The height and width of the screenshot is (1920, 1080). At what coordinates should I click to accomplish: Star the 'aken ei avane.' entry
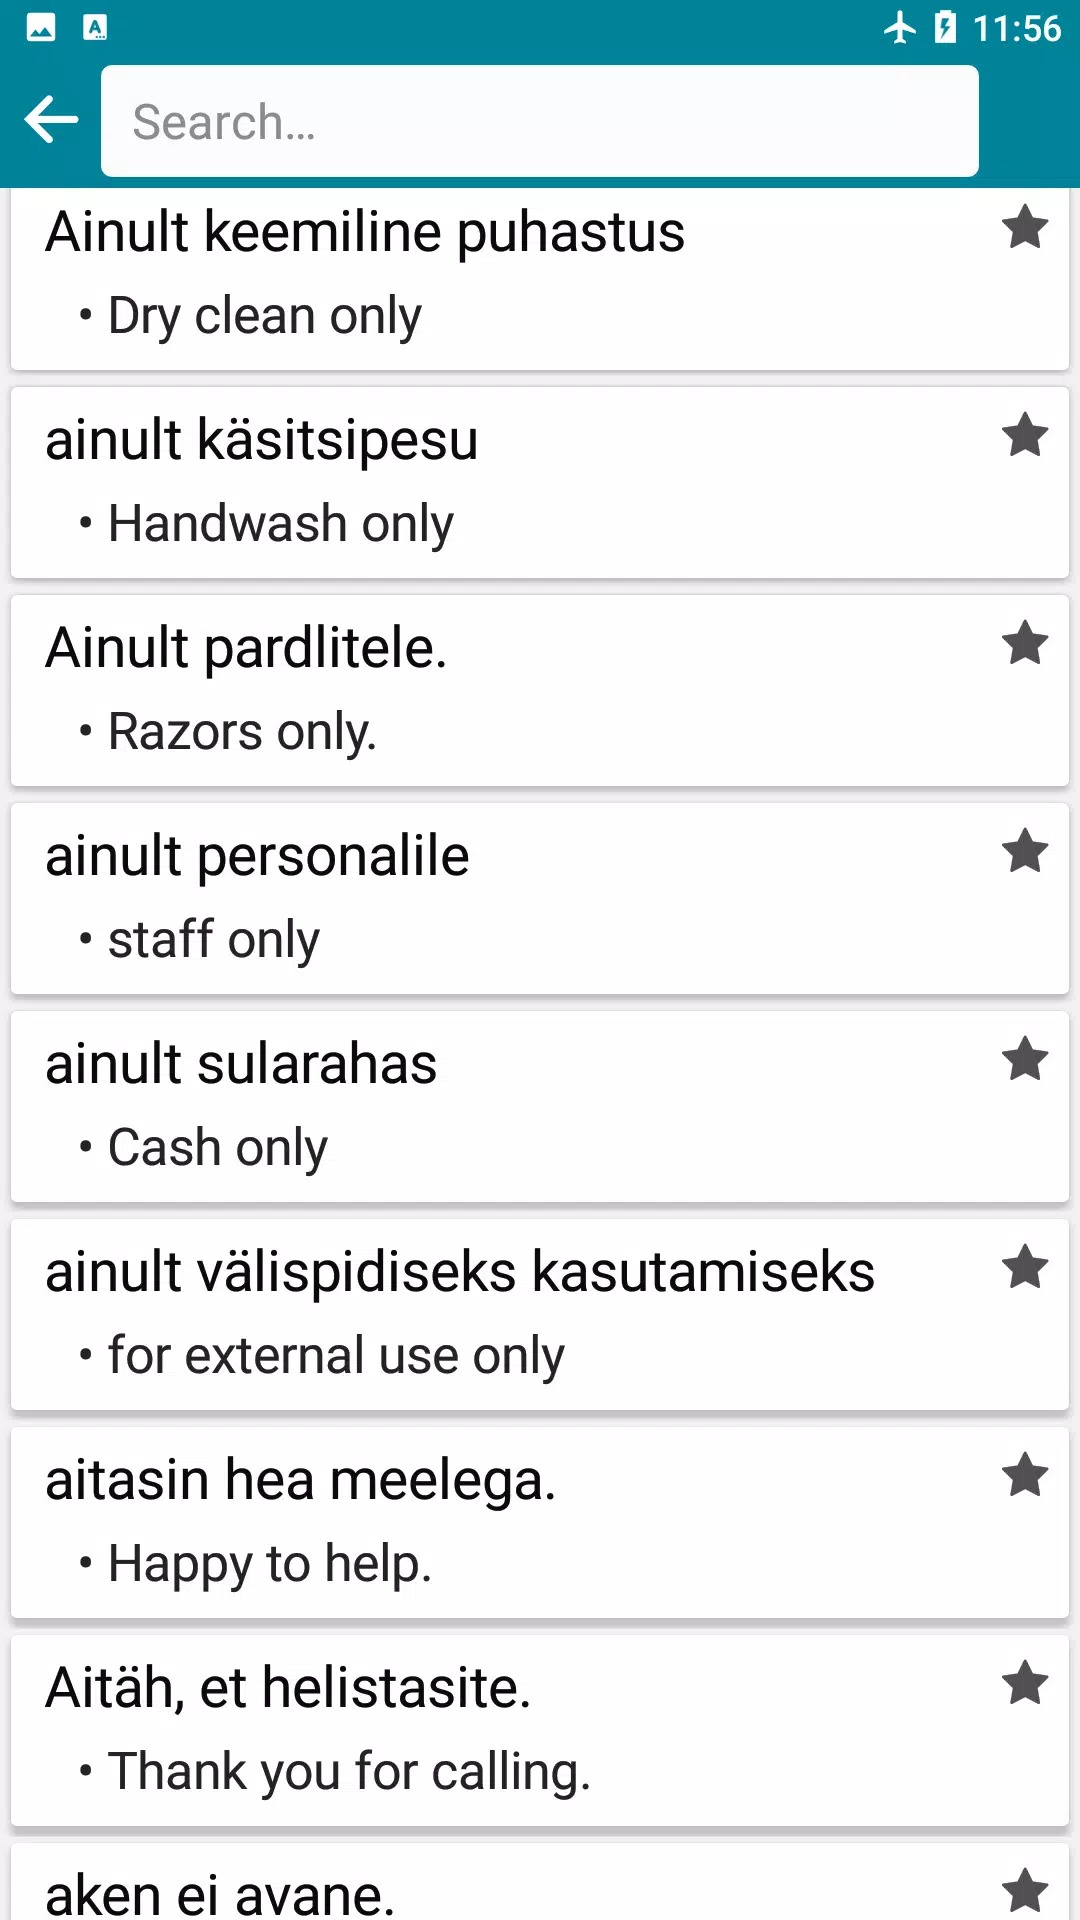(x=1025, y=1890)
